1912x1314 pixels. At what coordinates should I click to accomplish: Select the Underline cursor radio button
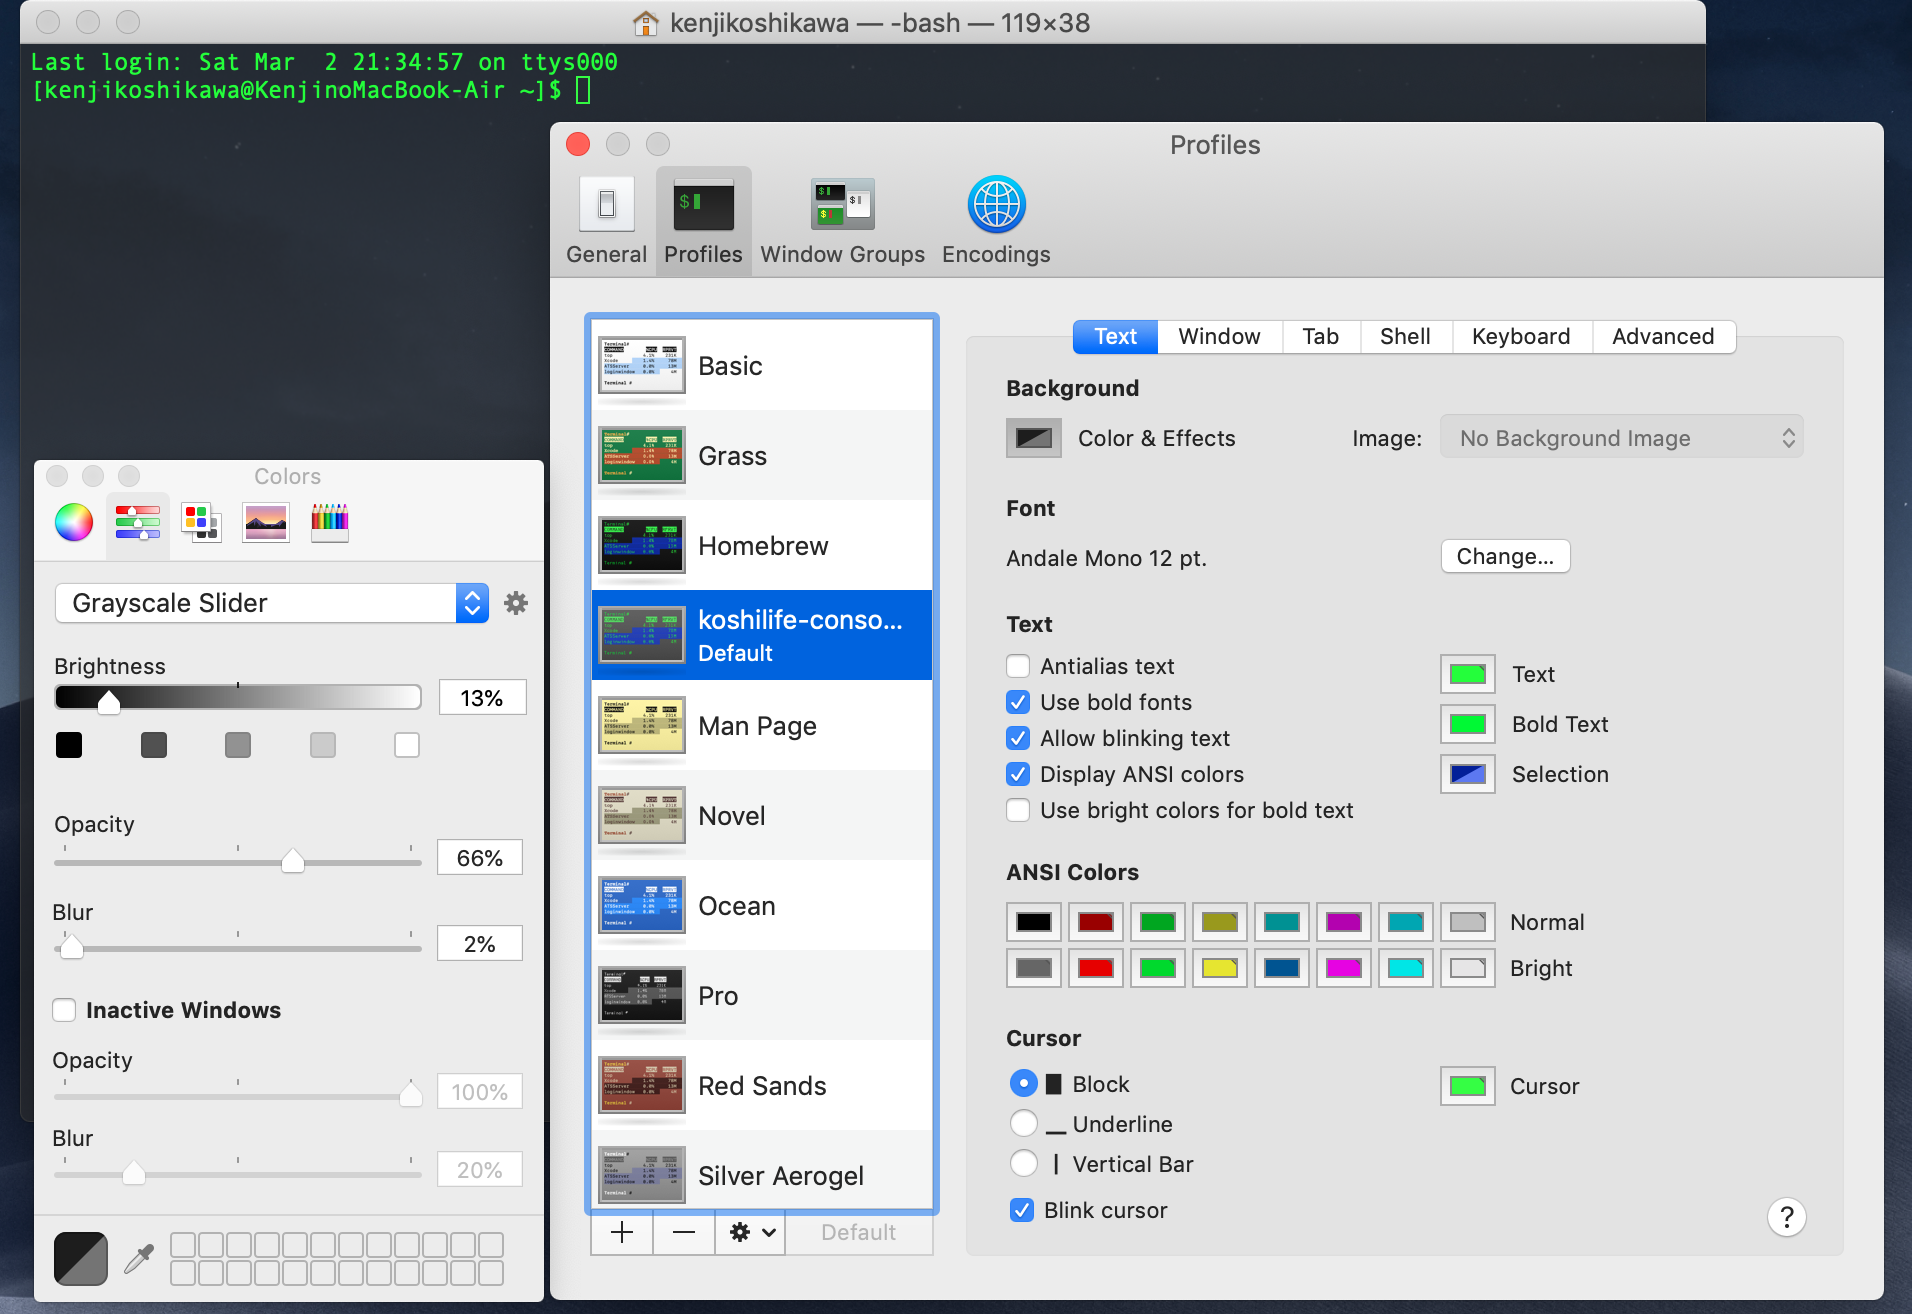[x=1024, y=1124]
